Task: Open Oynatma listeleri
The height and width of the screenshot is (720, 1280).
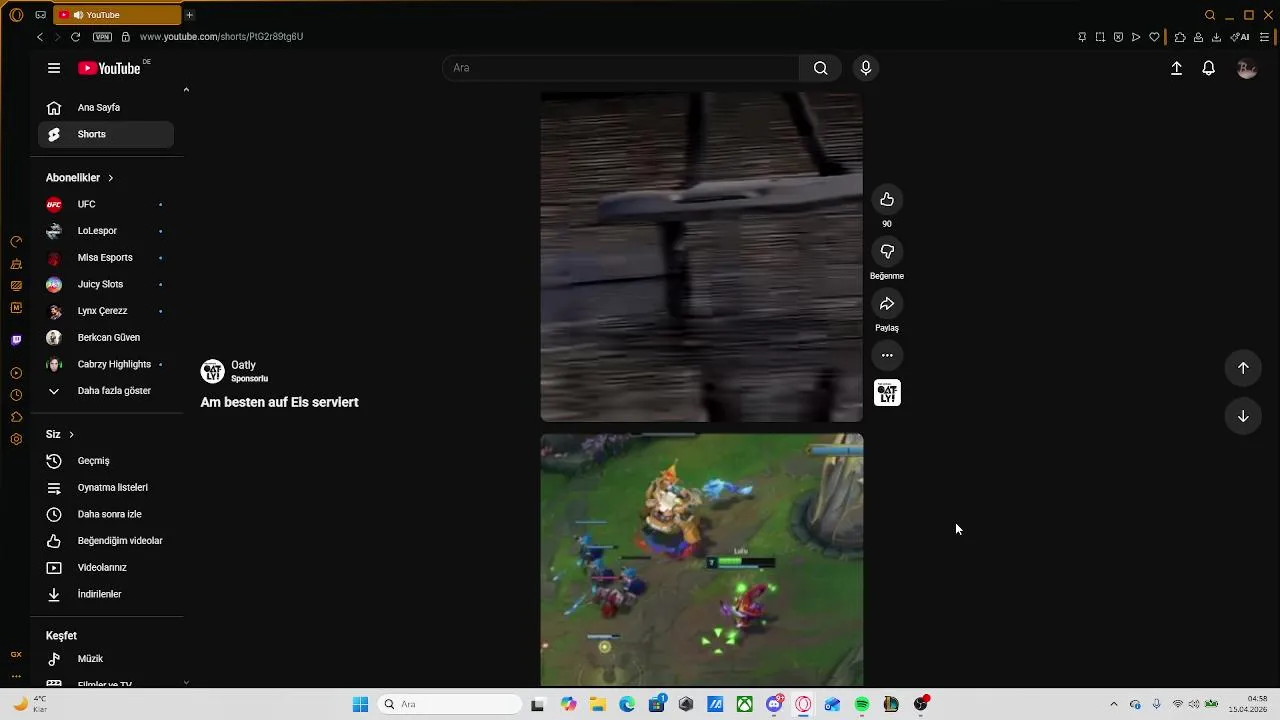Action: click(106, 488)
